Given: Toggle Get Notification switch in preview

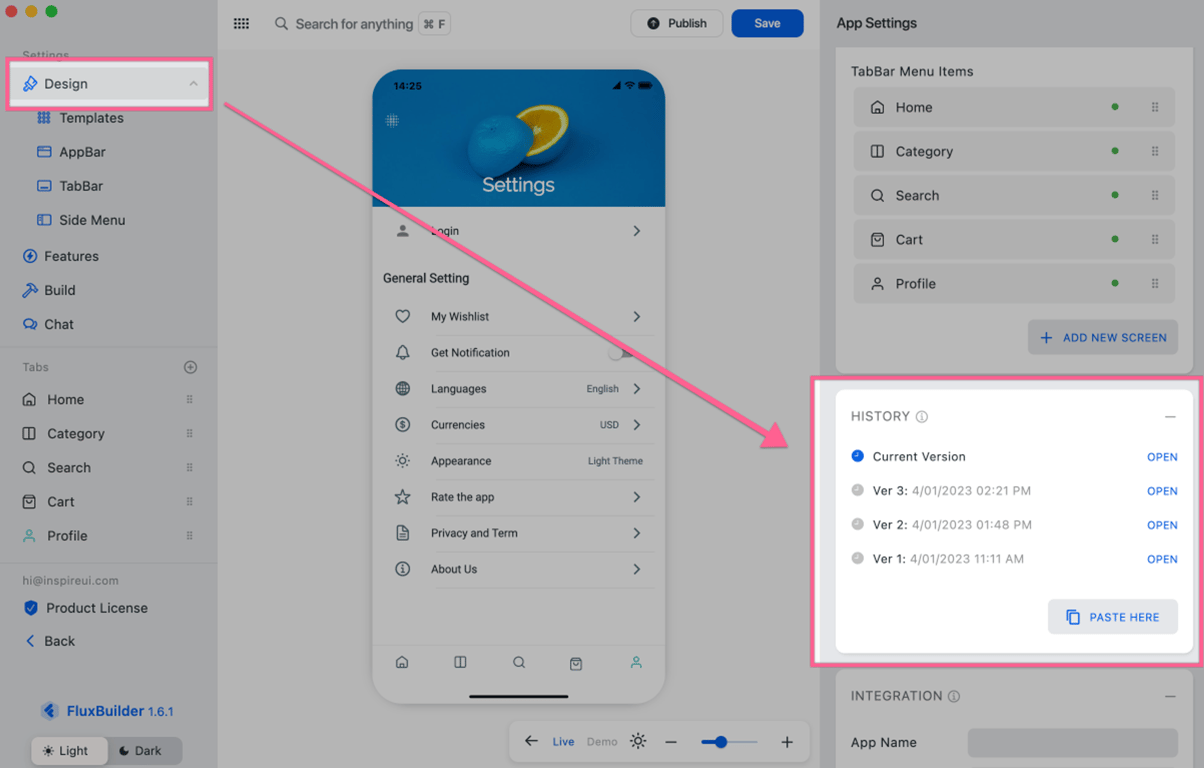Looking at the screenshot, I should 621,352.
